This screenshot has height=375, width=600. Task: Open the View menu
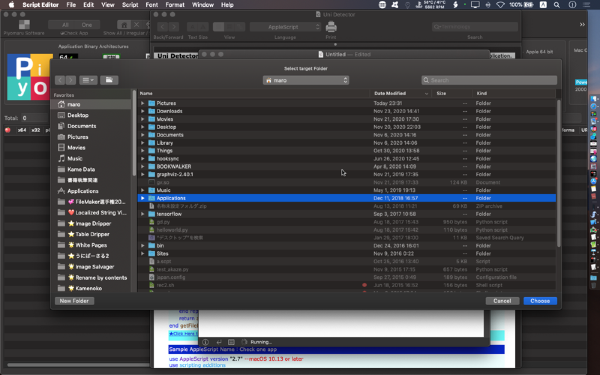pyautogui.click(x=108, y=5)
